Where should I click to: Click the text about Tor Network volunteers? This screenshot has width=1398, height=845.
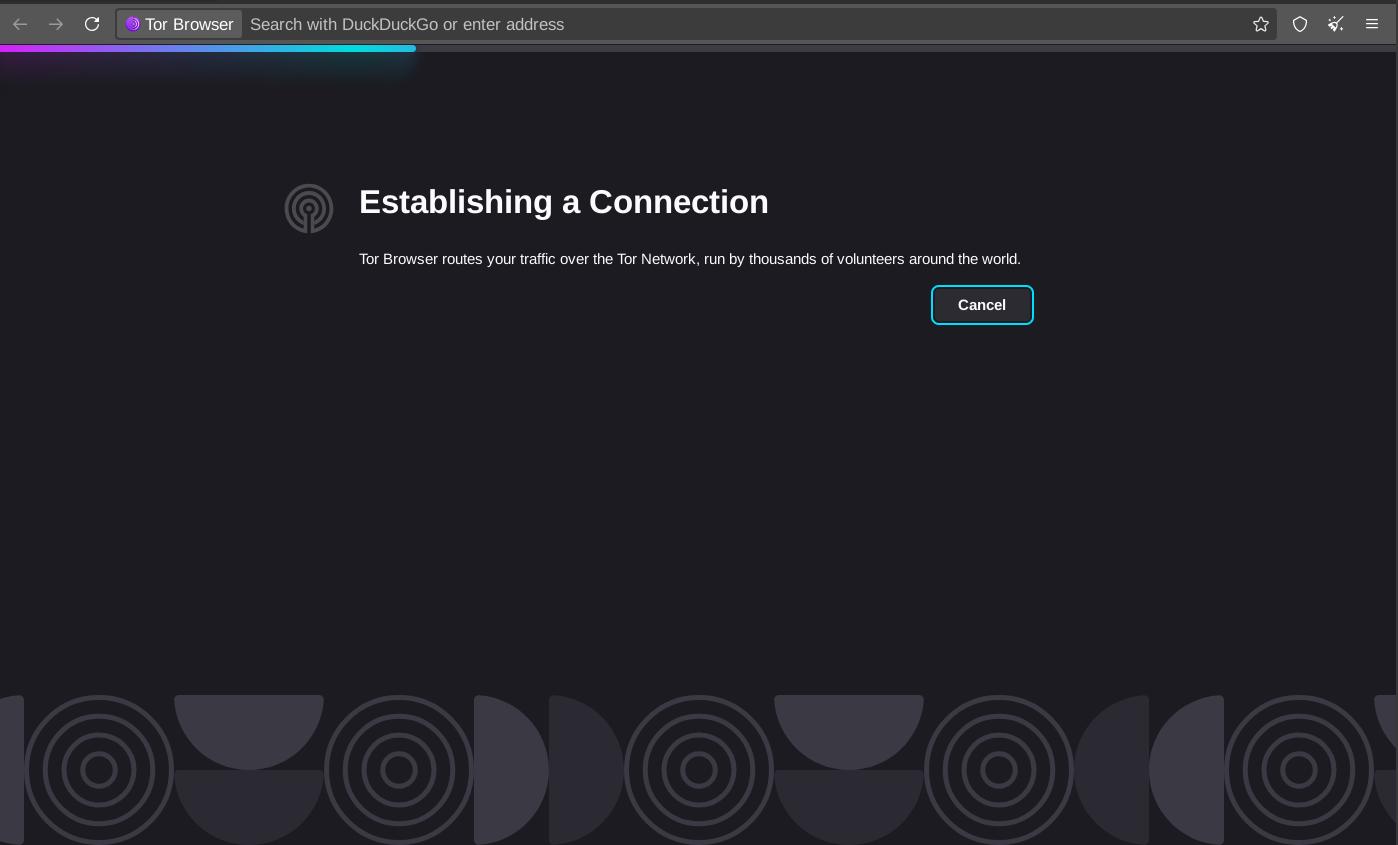click(690, 259)
